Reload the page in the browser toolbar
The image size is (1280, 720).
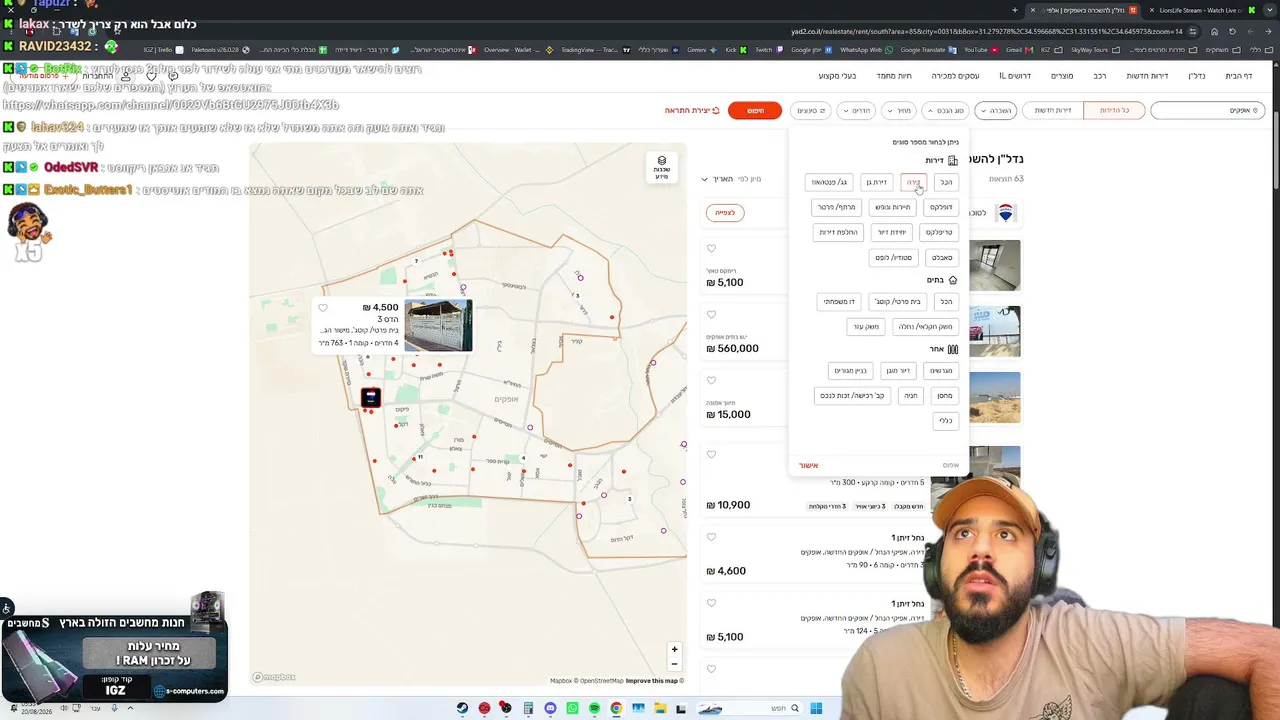tap(1232, 31)
